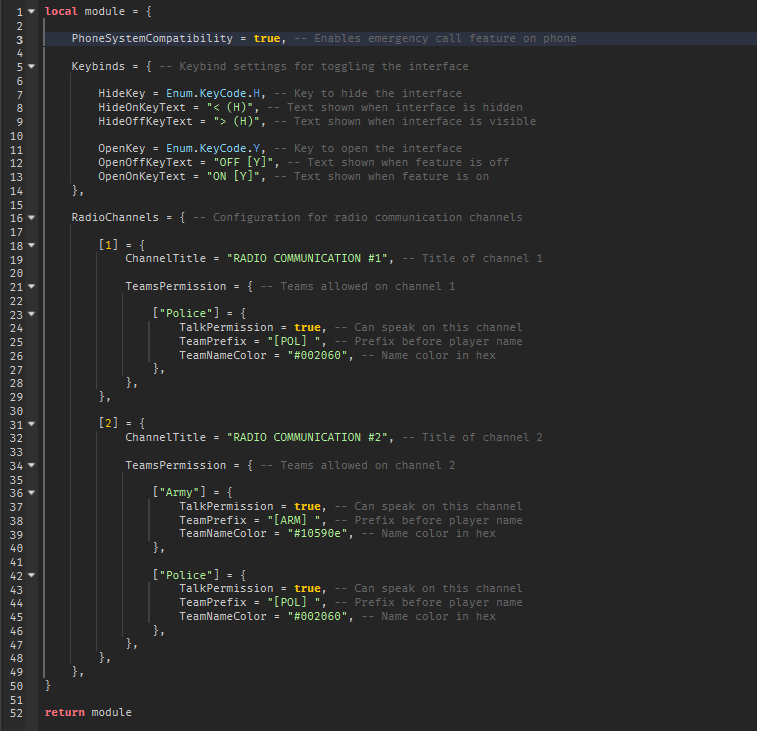Image resolution: width=757 pixels, height=731 pixels.
Task: Click line number 3 in the gutter
Action: pos(20,38)
